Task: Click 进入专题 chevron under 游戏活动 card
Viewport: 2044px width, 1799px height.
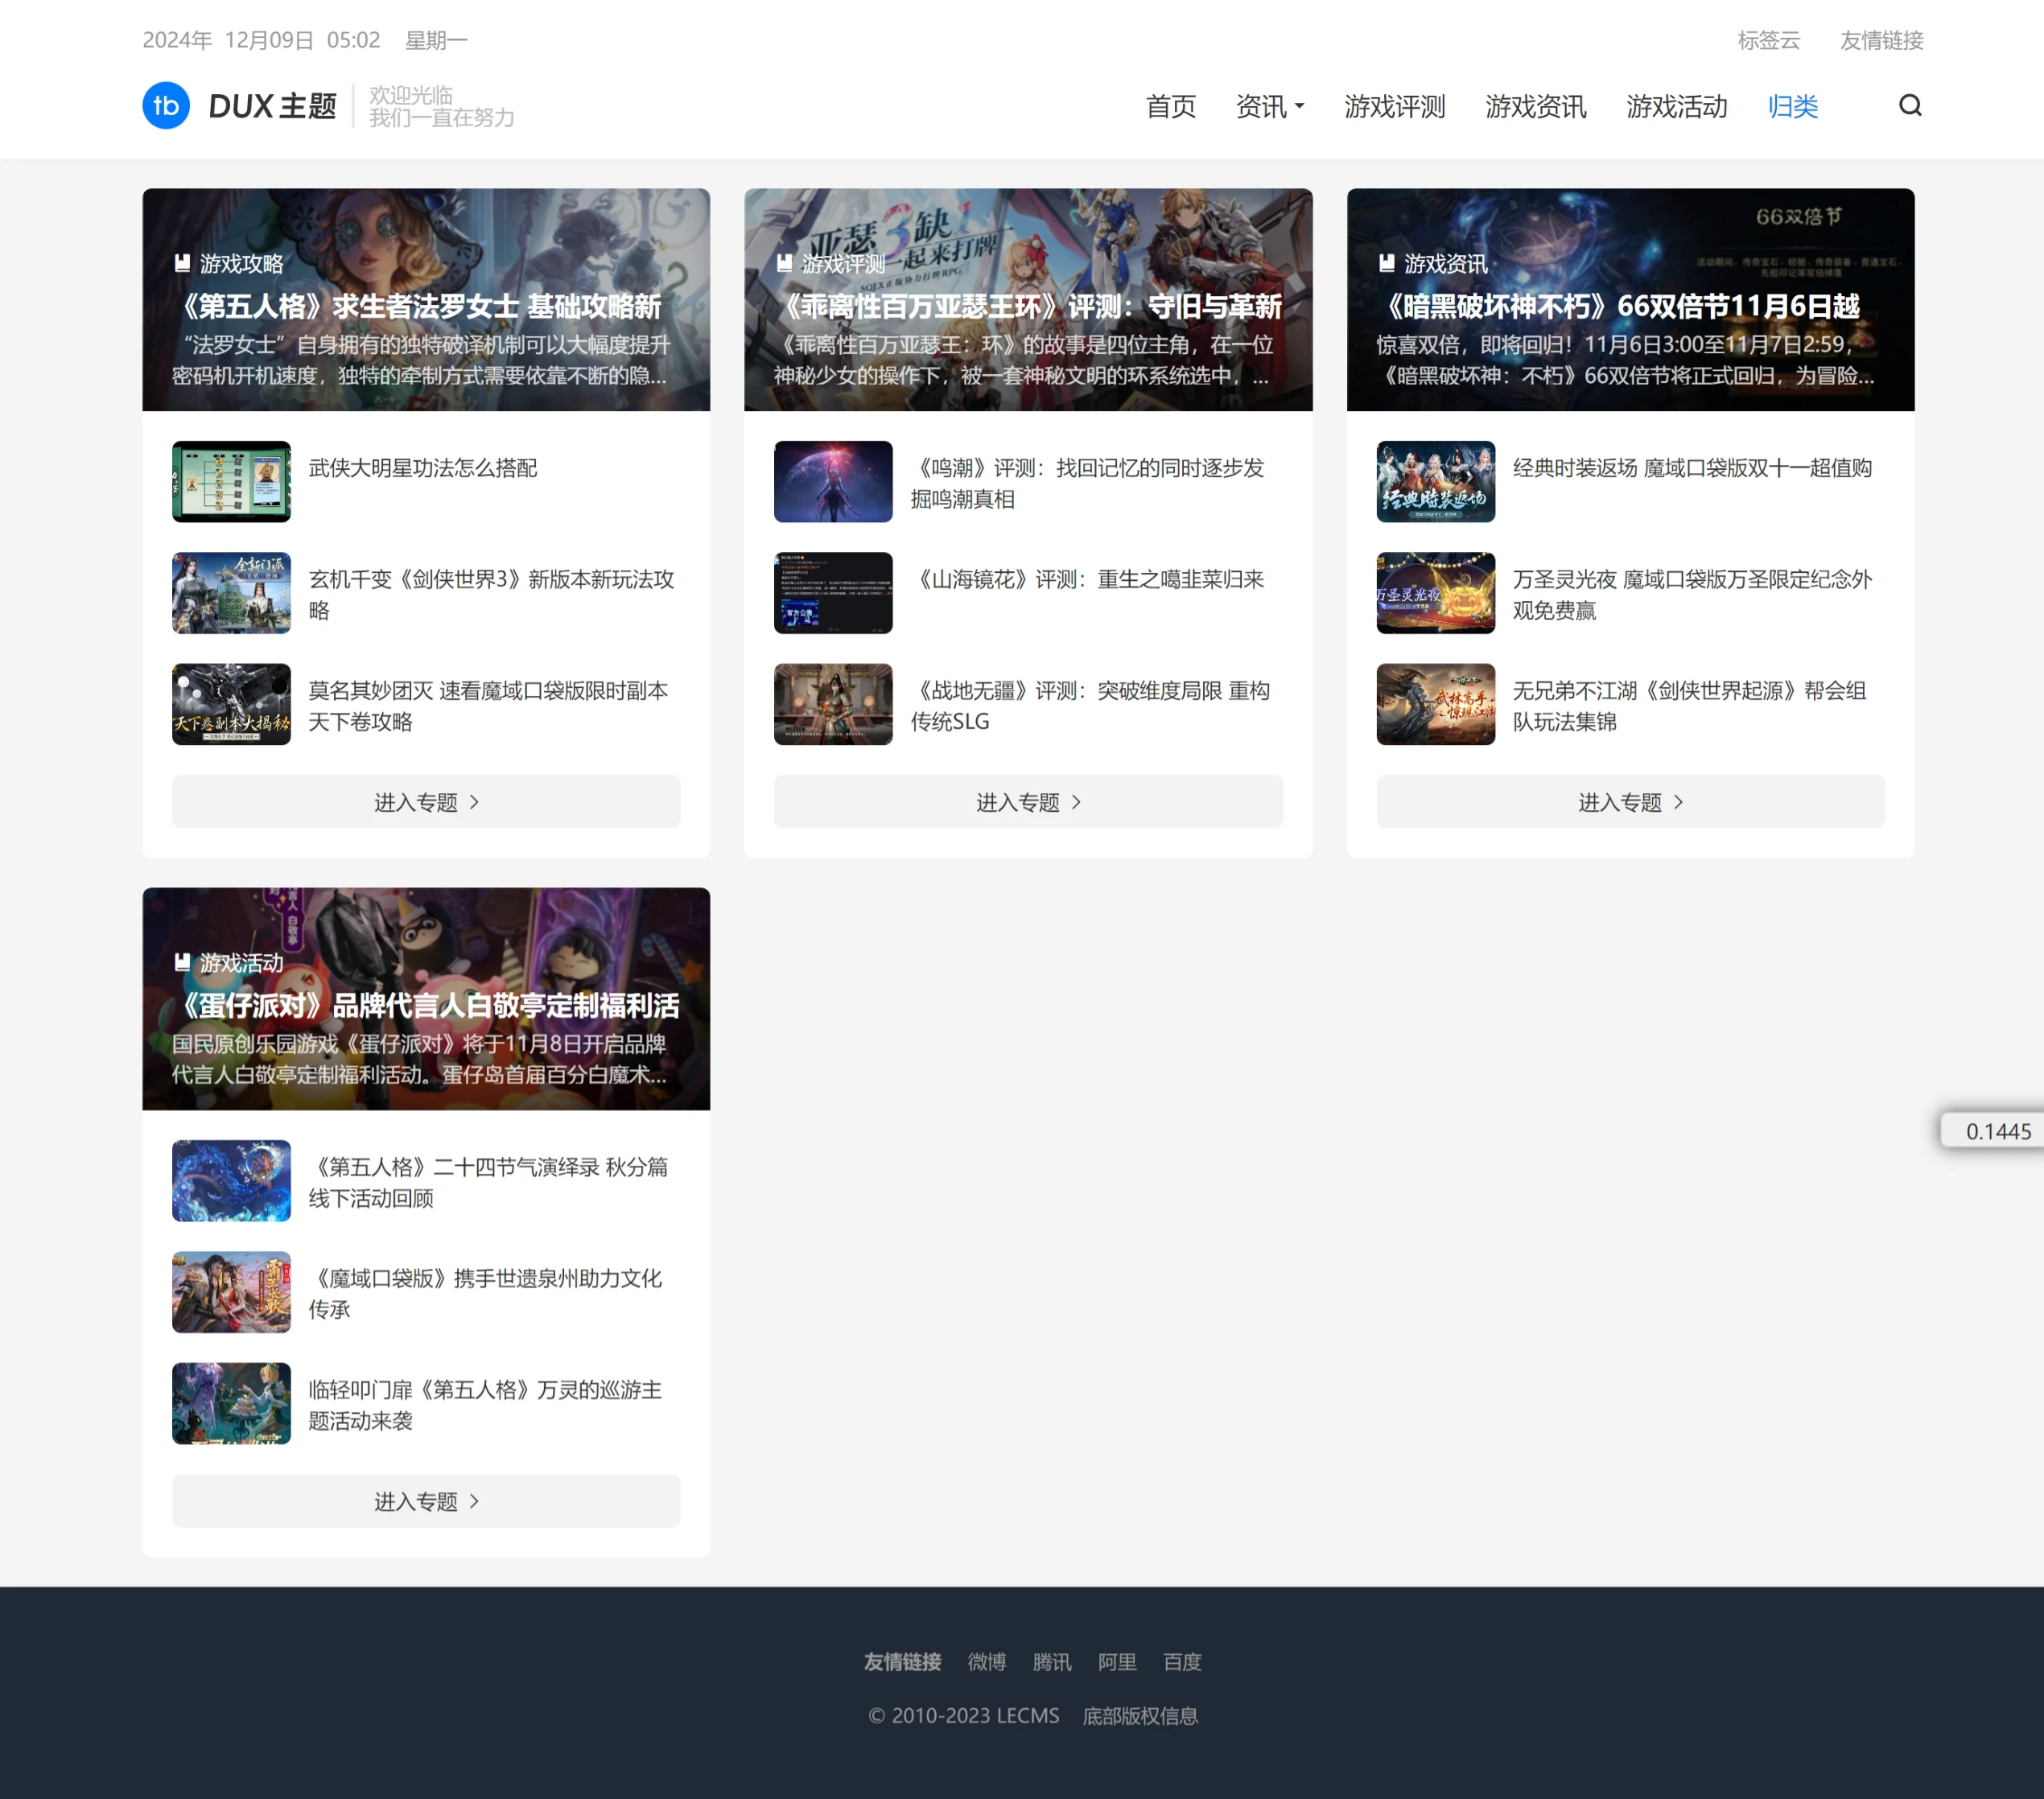Action: coord(474,1501)
